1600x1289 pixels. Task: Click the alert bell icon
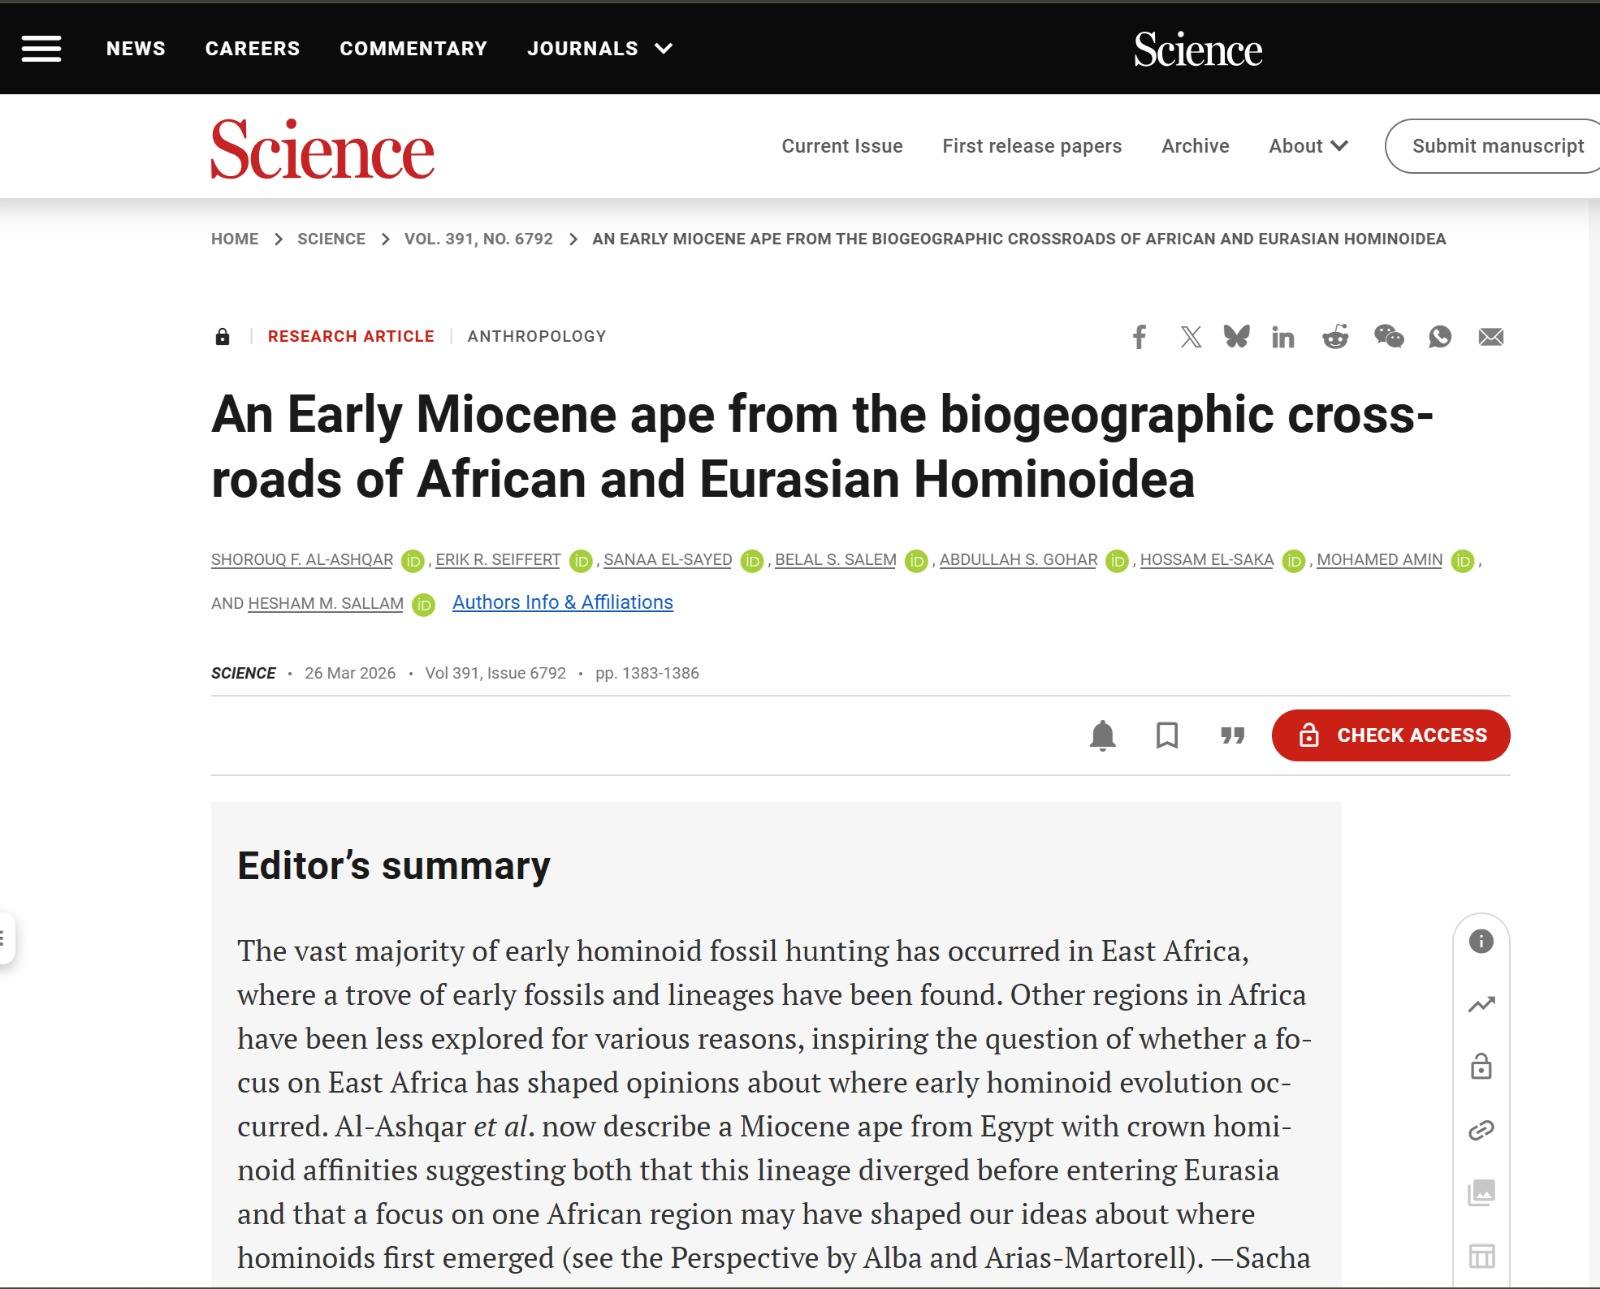pyautogui.click(x=1102, y=735)
